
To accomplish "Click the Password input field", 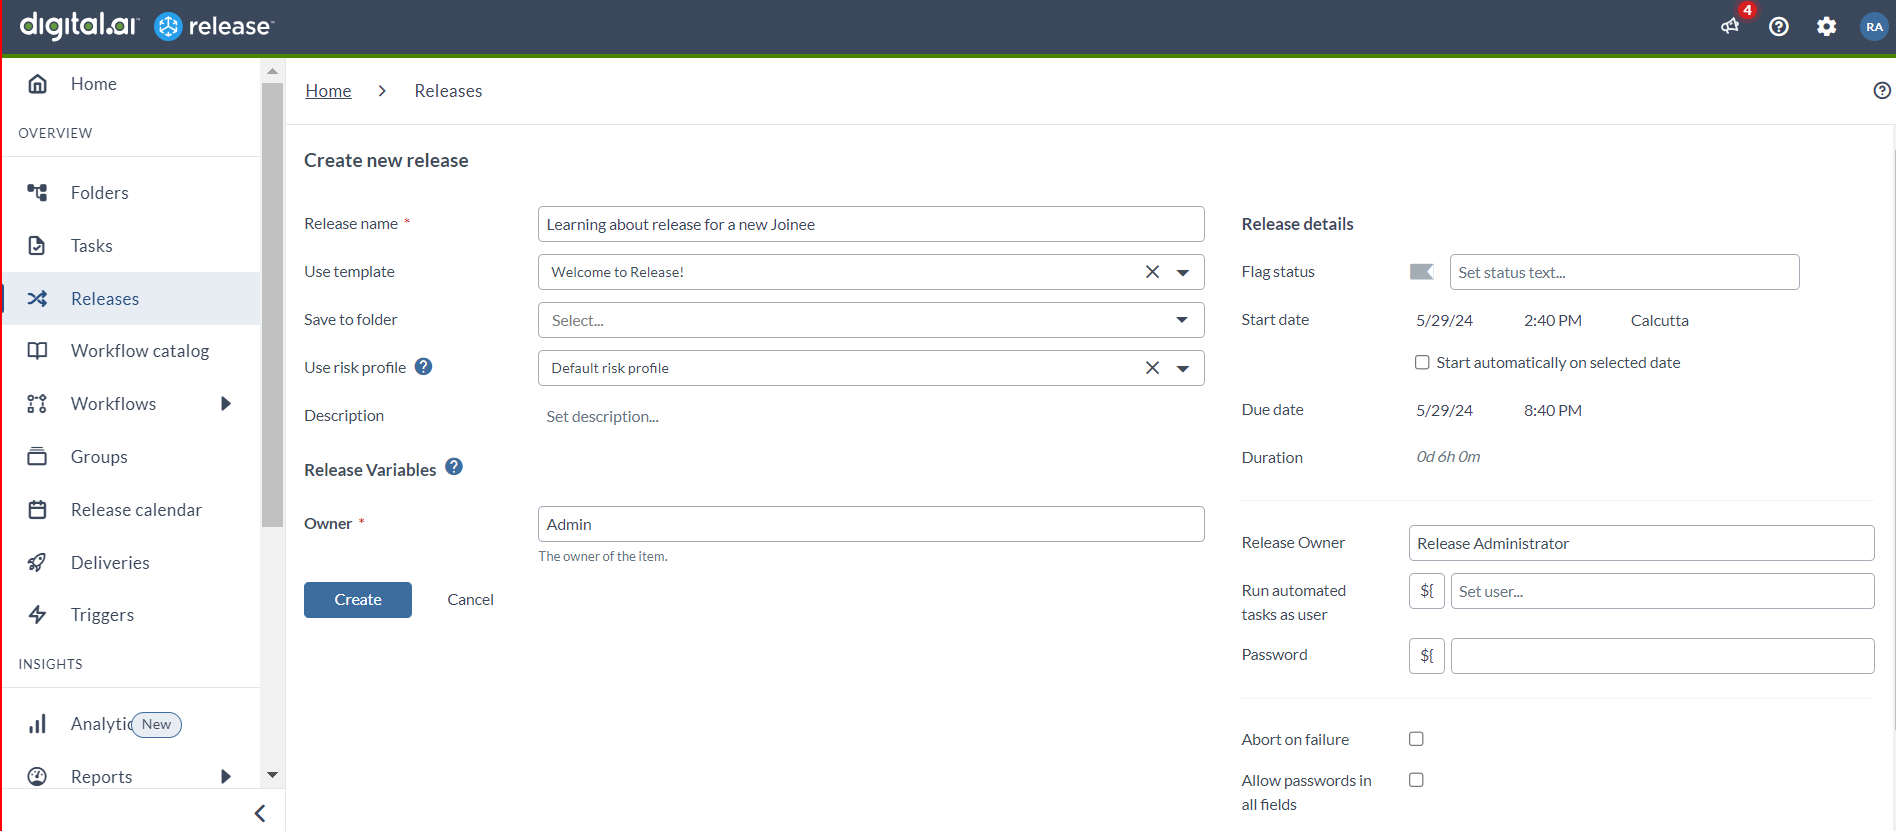I will (1662, 656).
